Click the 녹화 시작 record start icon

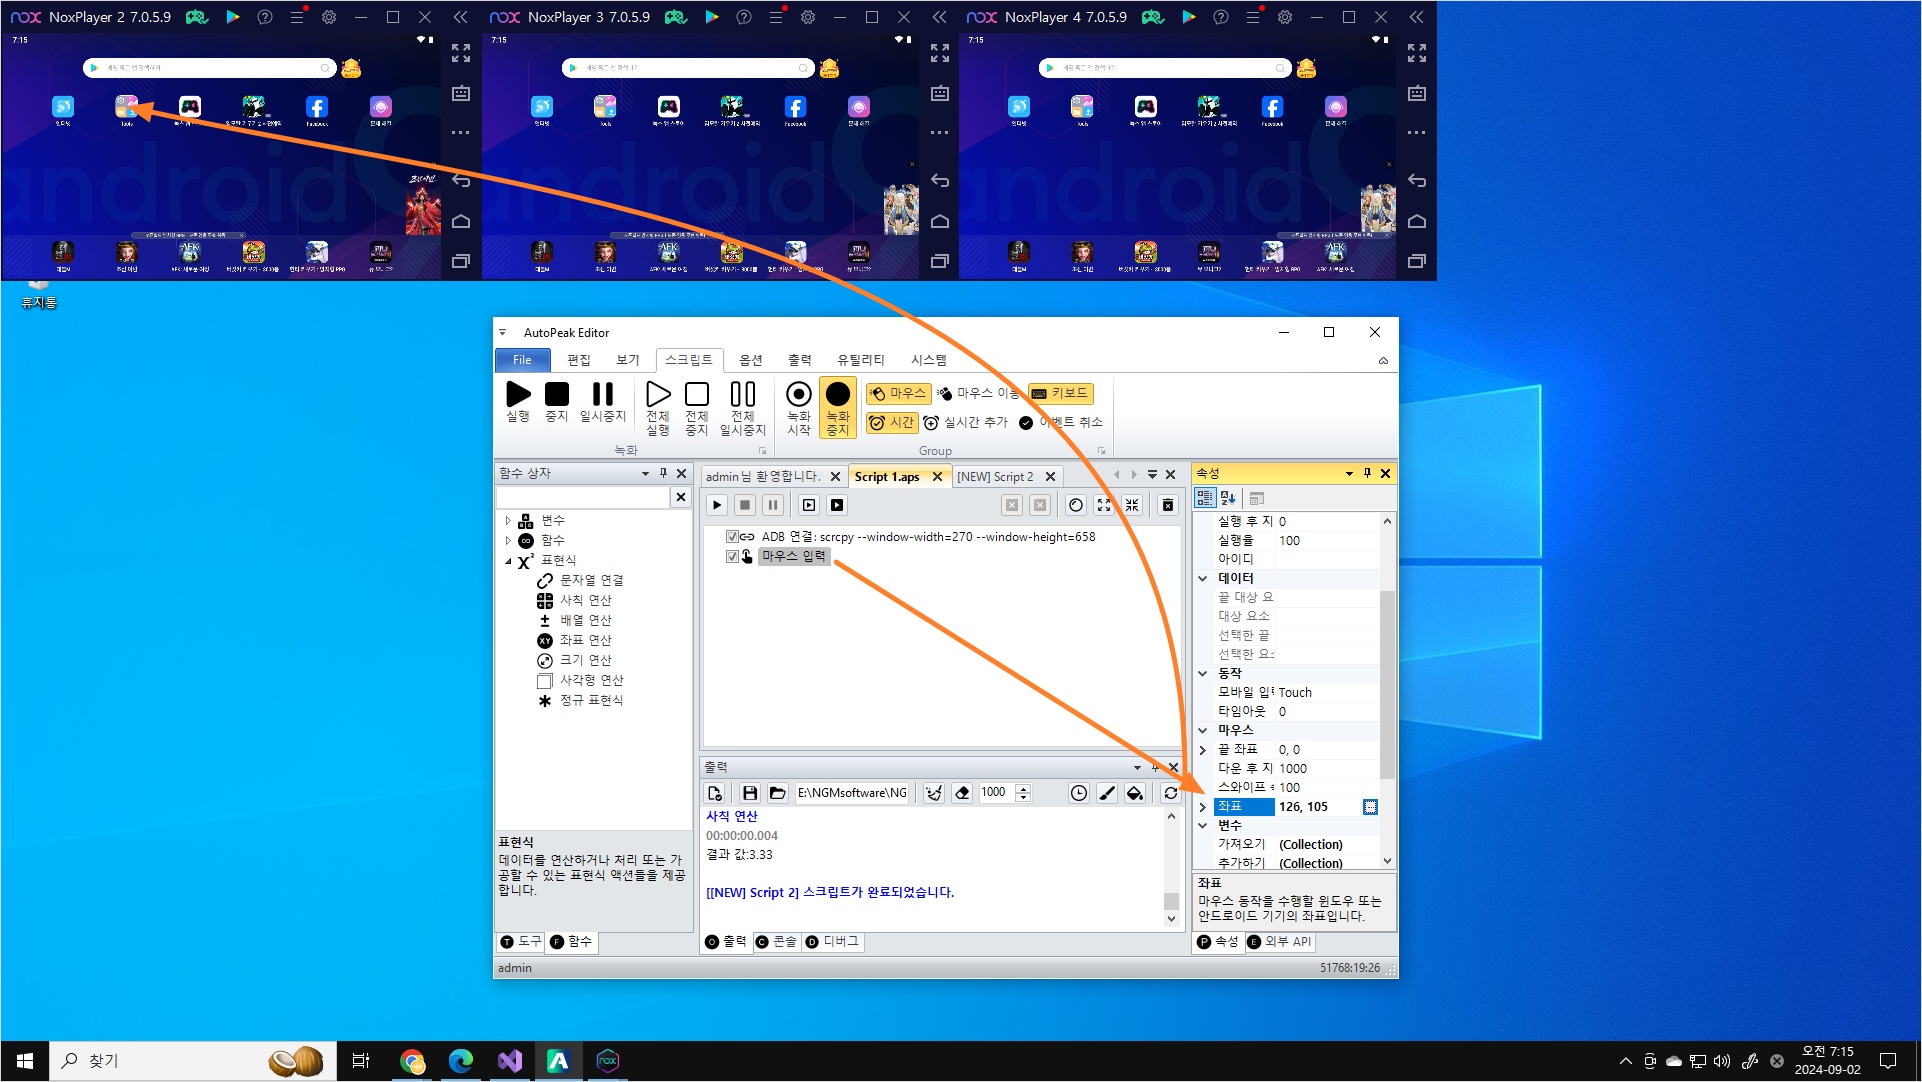(x=798, y=395)
